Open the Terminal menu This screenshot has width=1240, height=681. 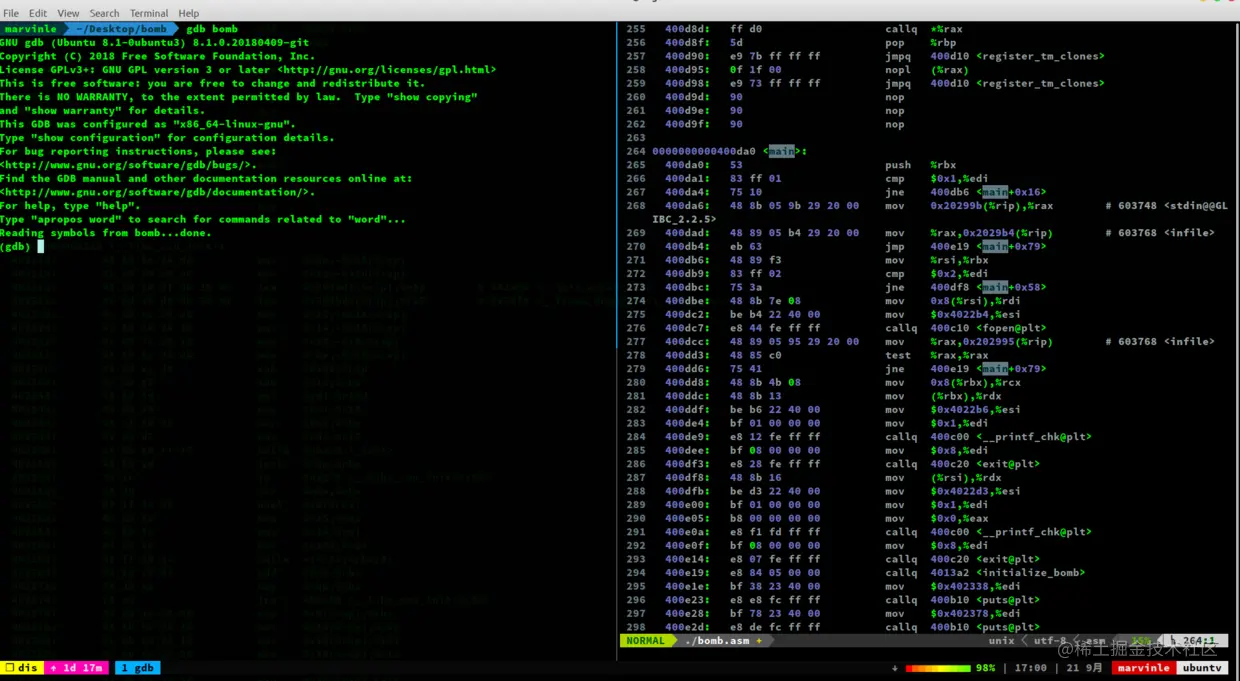click(149, 13)
